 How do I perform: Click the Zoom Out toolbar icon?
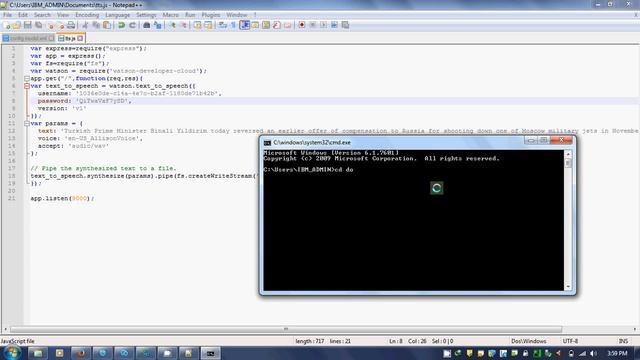(x=183, y=25)
